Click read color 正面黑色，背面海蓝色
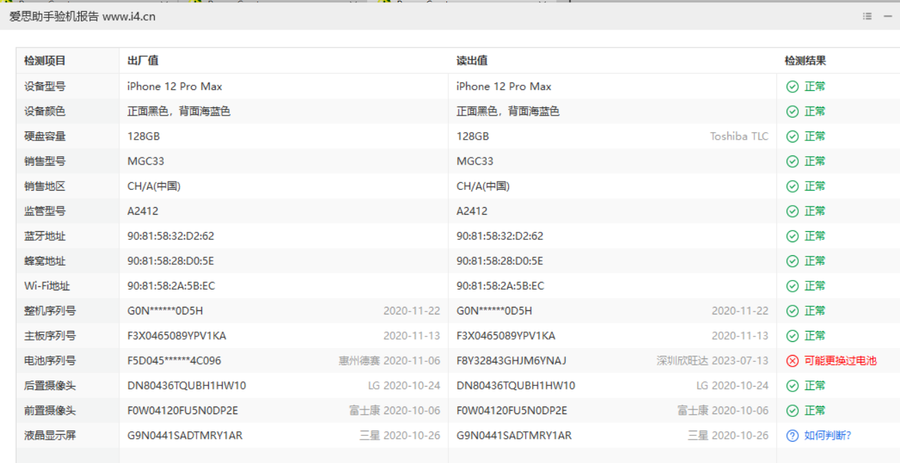The height and width of the screenshot is (463, 900). tap(508, 111)
